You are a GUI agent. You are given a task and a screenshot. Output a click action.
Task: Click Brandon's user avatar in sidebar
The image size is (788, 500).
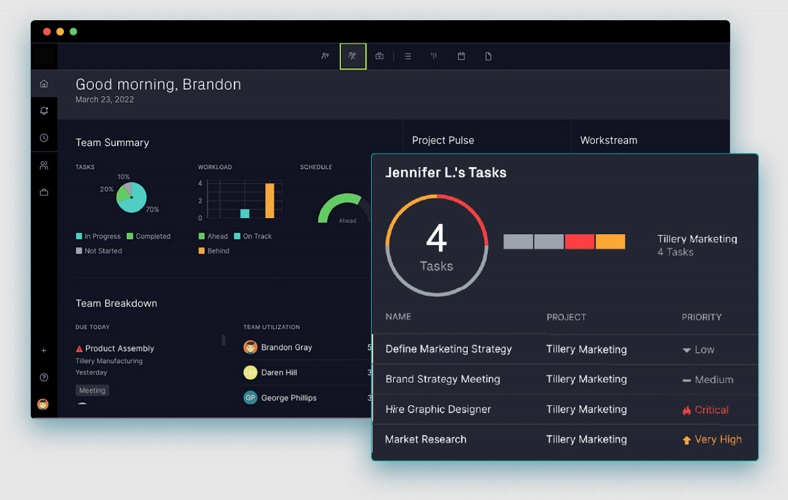point(44,405)
